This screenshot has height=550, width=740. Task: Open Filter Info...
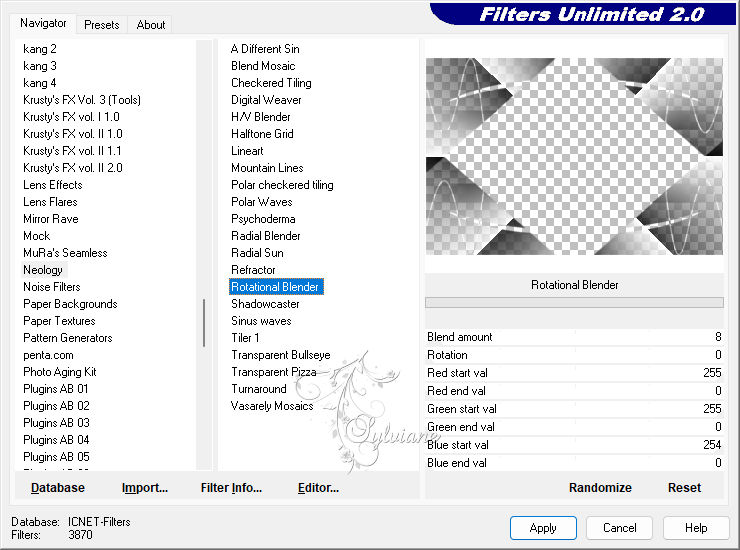click(x=231, y=488)
